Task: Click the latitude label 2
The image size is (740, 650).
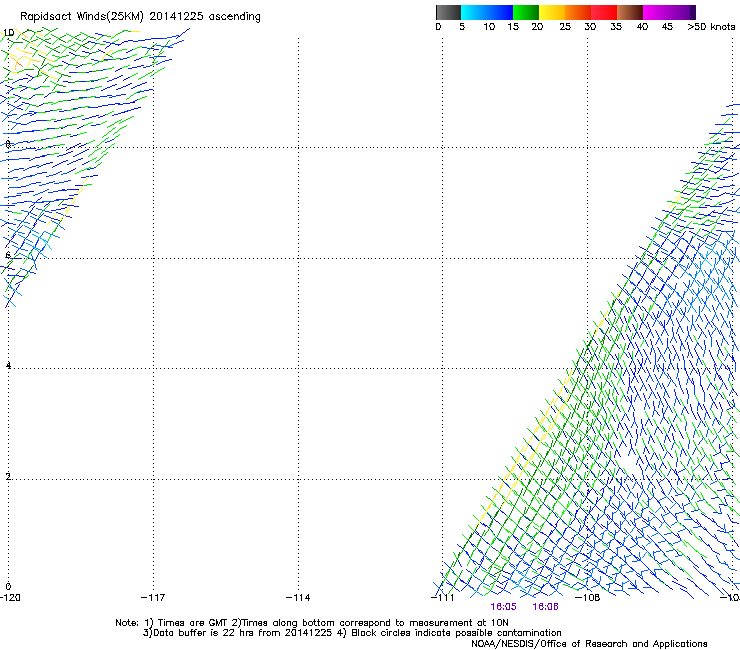Action: (8, 476)
